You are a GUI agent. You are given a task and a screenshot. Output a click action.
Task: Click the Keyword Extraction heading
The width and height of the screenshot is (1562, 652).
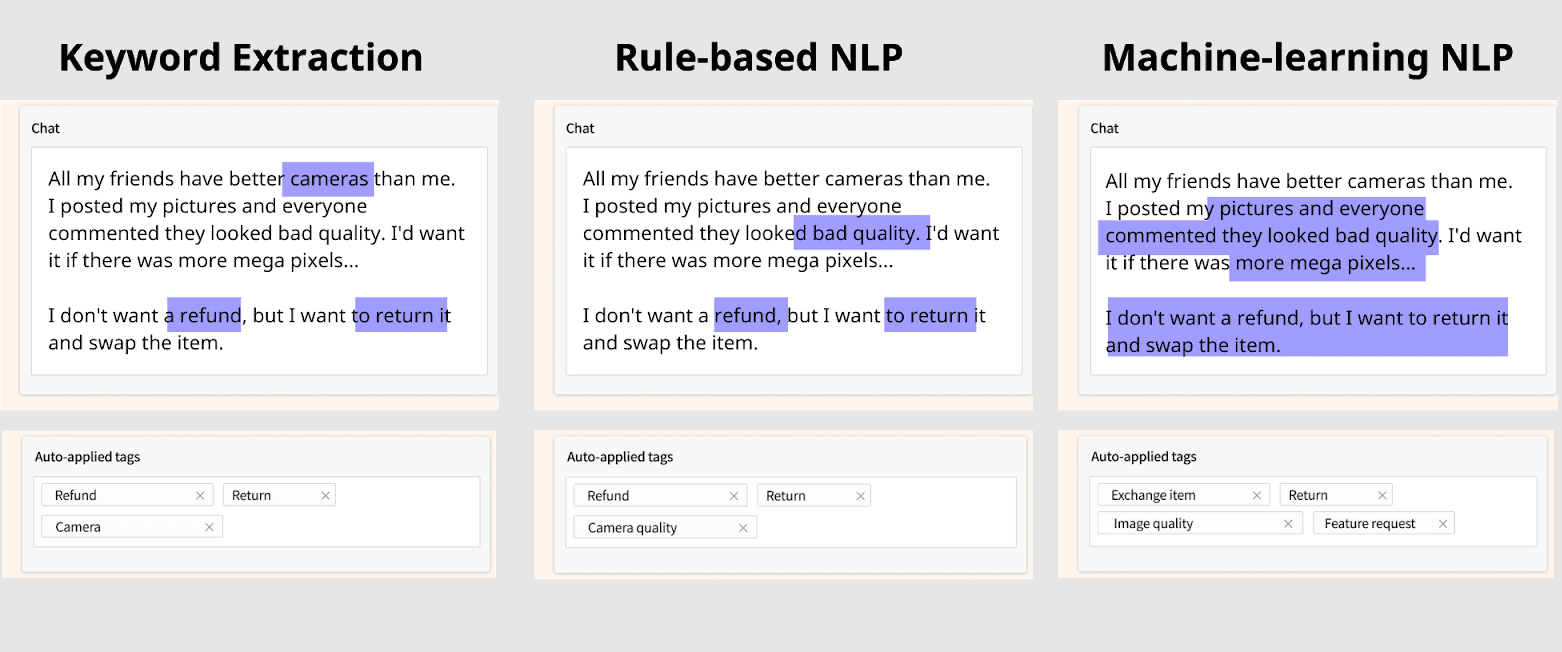pos(240,57)
